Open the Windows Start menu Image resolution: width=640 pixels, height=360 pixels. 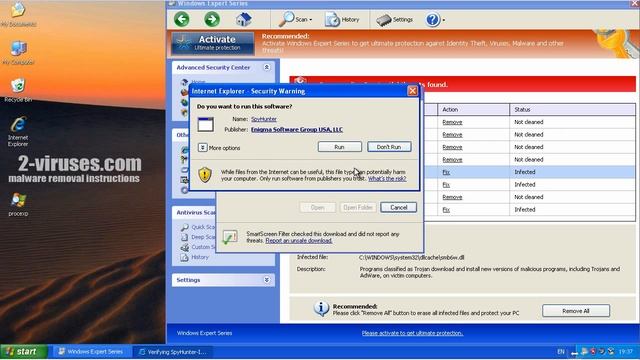pyautogui.click(x=23, y=351)
